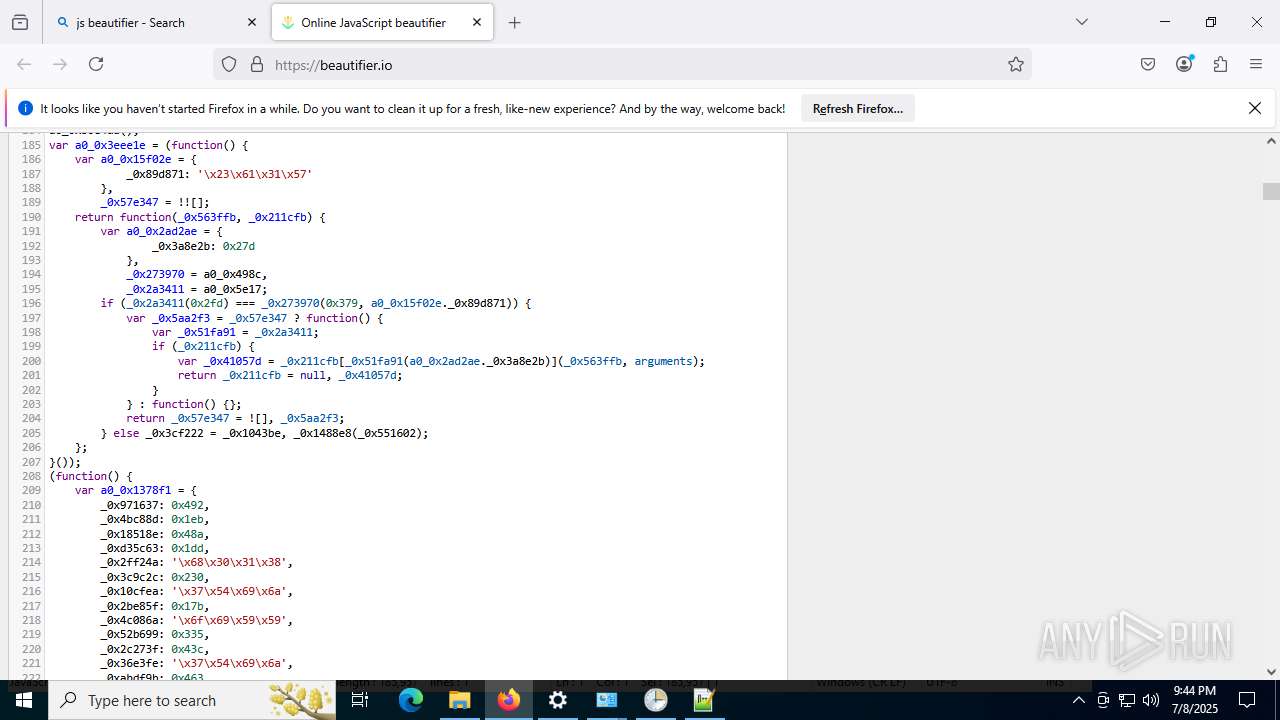Screen dimensions: 1280x720
Task: Click the page scrollbar up arrow
Action: click(1271, 141)
